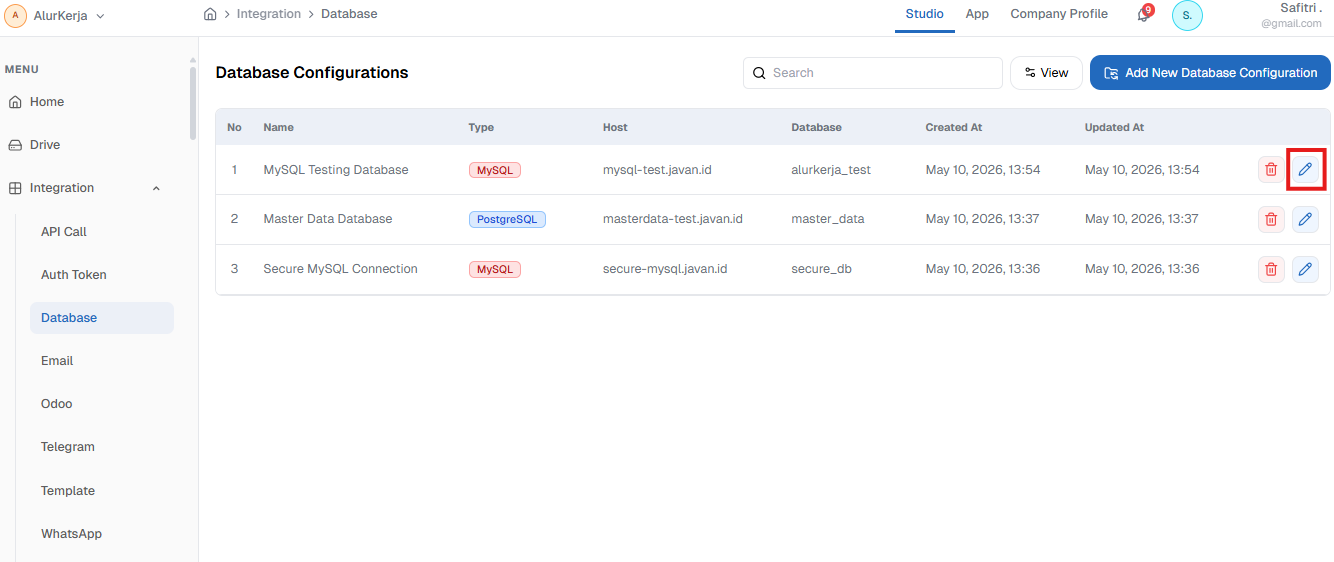
Task: Click the alurkerja_test database cell
Action: coord(831,170)
